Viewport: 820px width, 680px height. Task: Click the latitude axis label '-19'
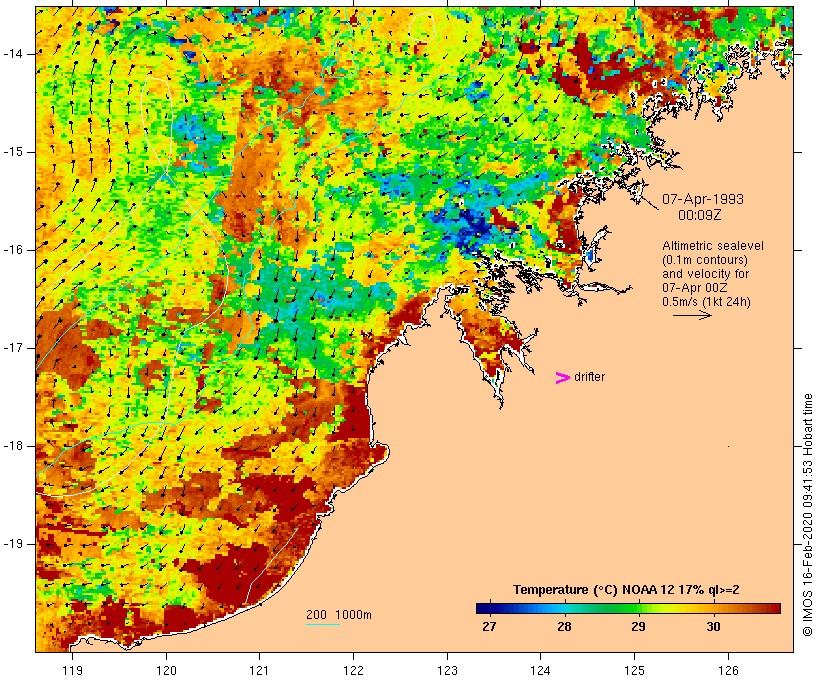(13, 544)
